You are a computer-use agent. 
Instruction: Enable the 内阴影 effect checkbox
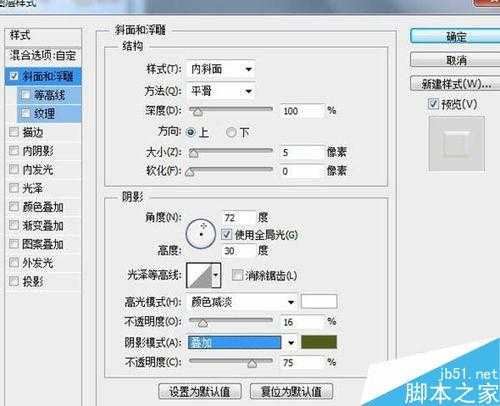[x=14, y=151]
